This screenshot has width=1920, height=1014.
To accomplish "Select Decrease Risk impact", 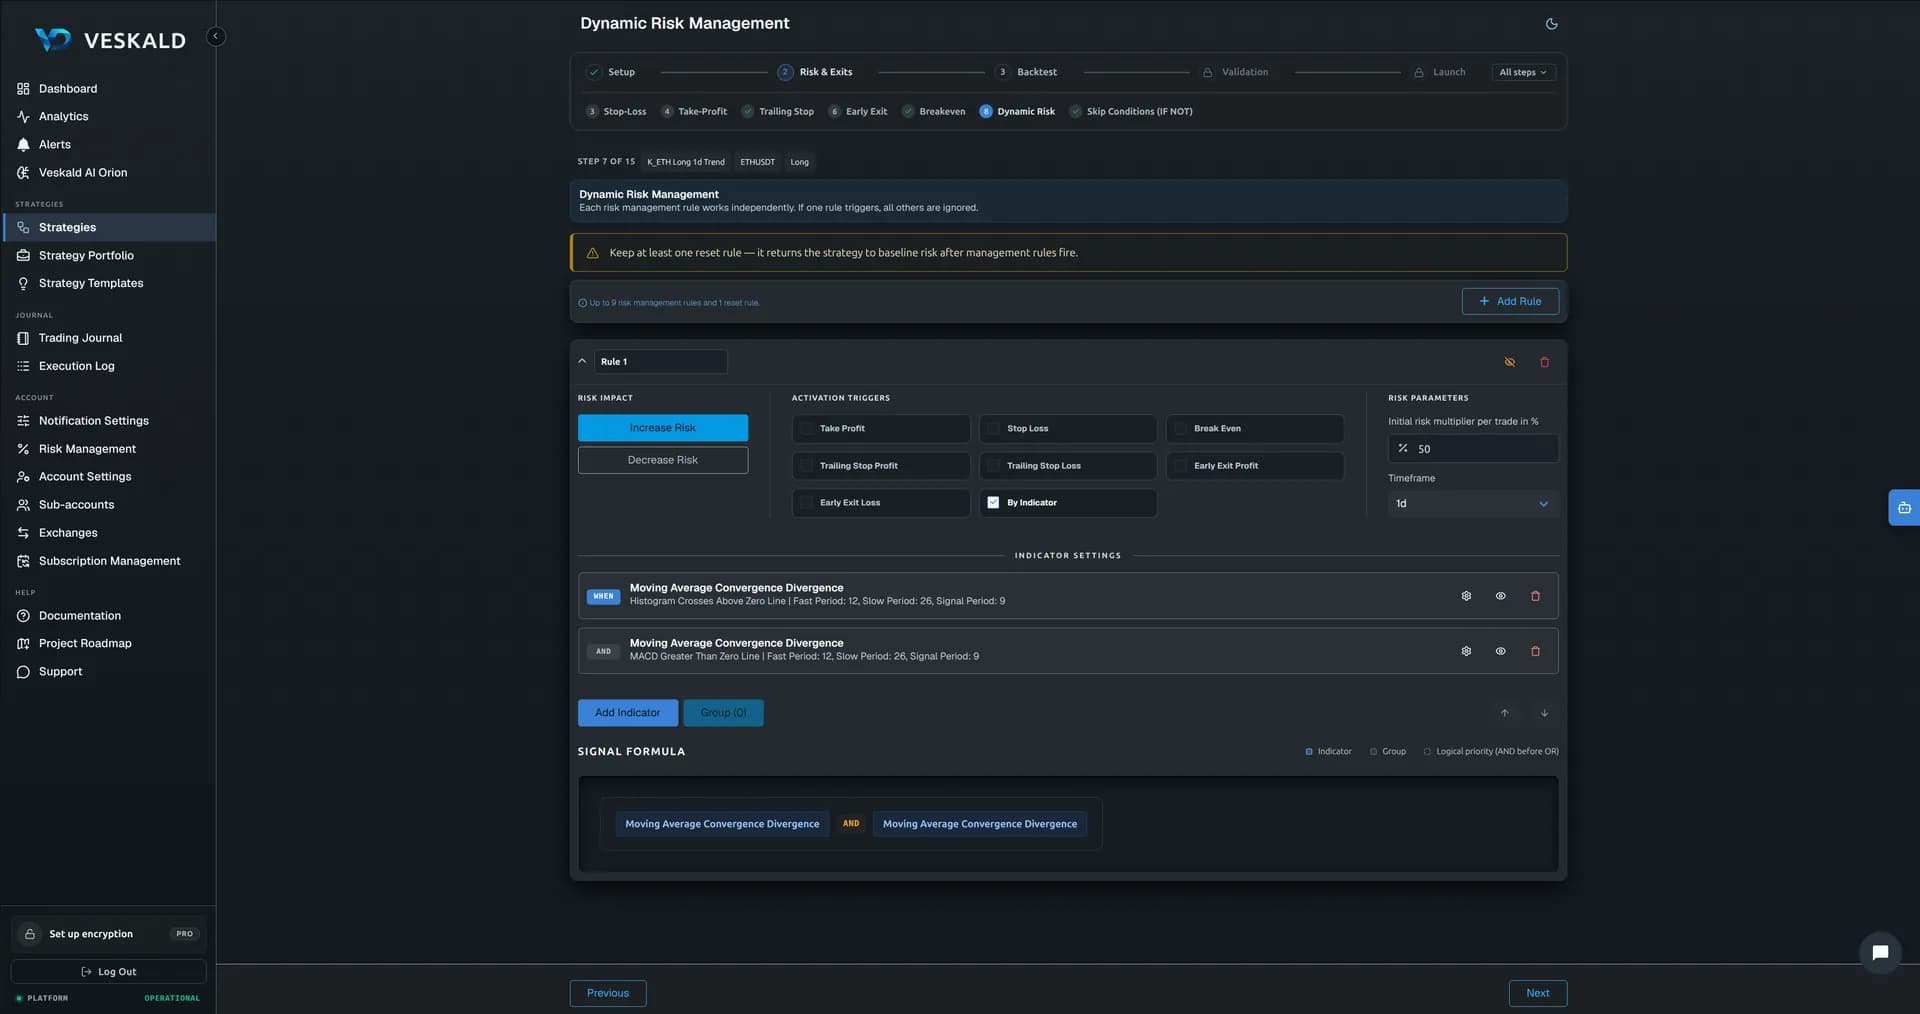I will click(x=663, y=460).
